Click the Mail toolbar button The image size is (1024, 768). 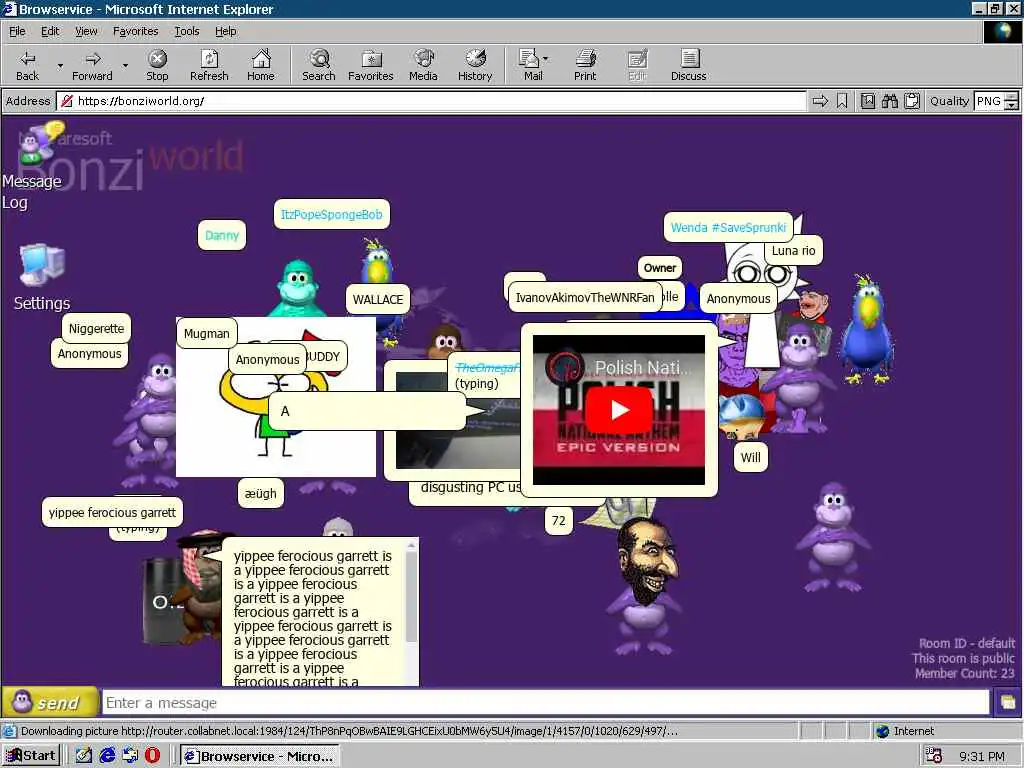[532, 65]
